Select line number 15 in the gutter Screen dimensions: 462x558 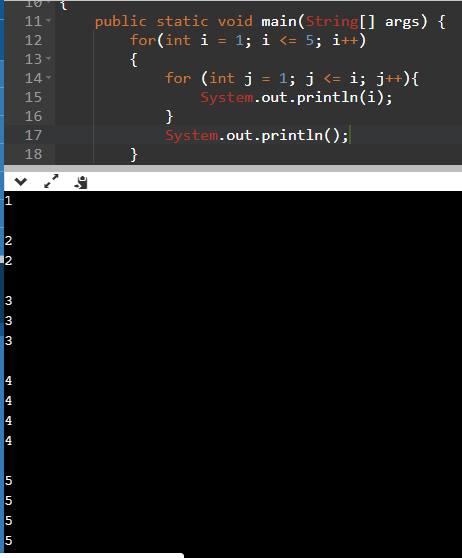click(x=33, y=97)
